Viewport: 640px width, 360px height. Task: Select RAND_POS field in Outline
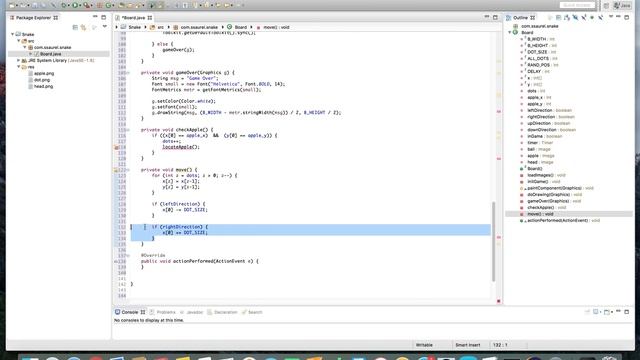tap(541, 65)
